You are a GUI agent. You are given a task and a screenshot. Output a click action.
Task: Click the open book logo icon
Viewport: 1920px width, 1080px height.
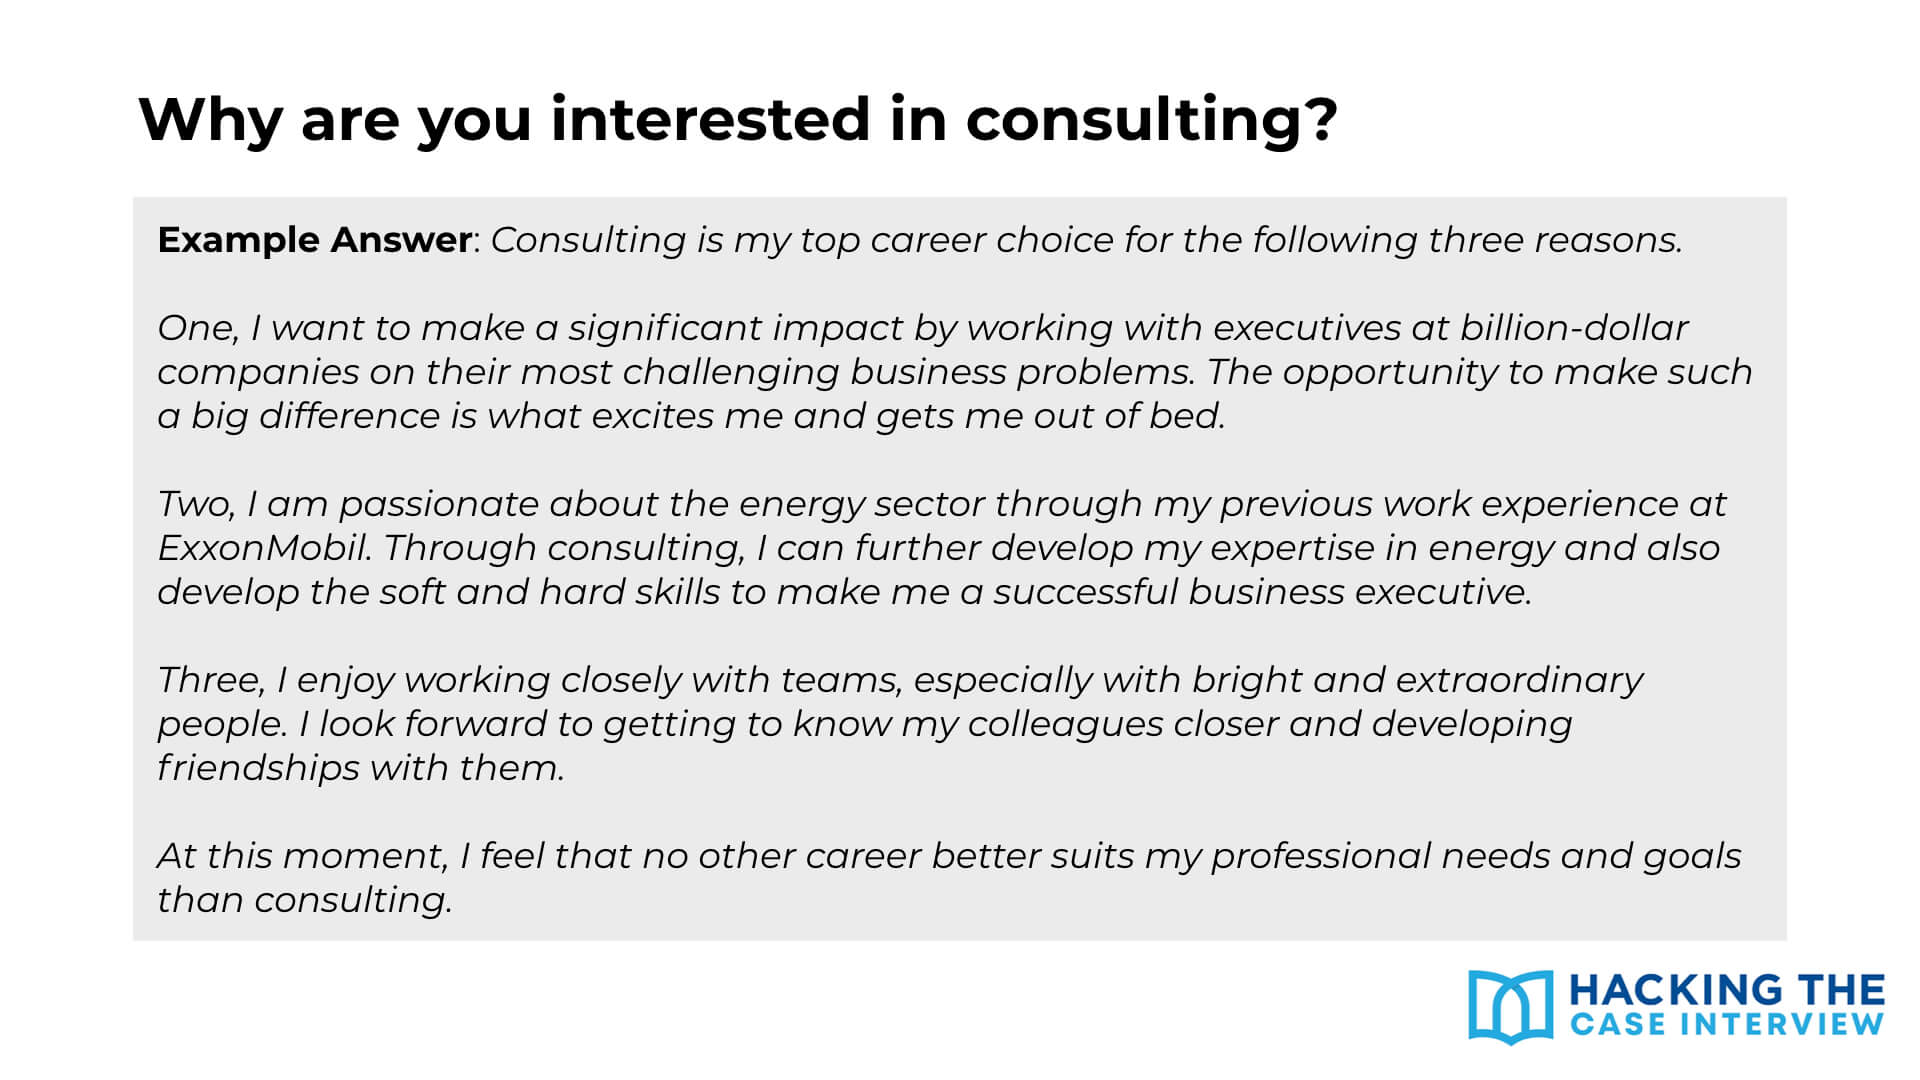[1510, 1006]
